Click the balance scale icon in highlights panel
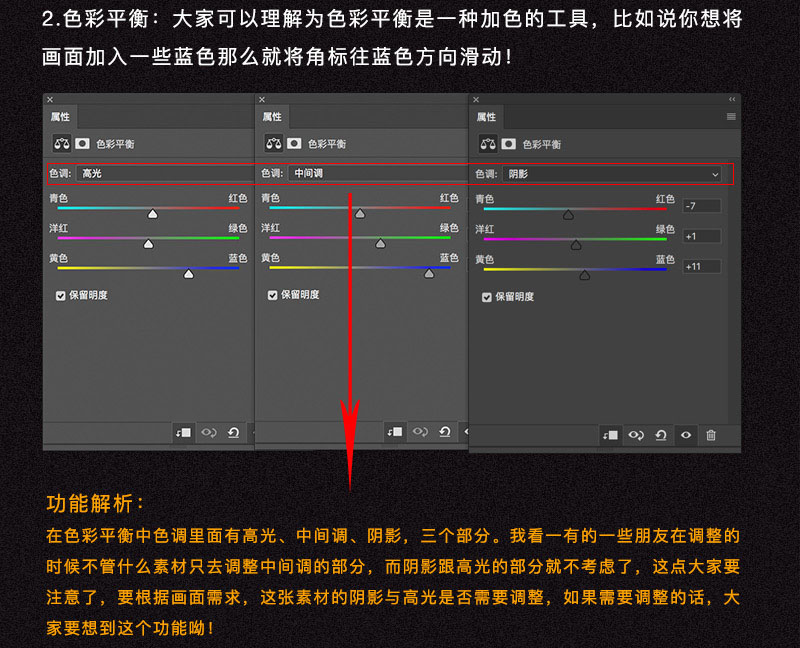 click(61, 143)
